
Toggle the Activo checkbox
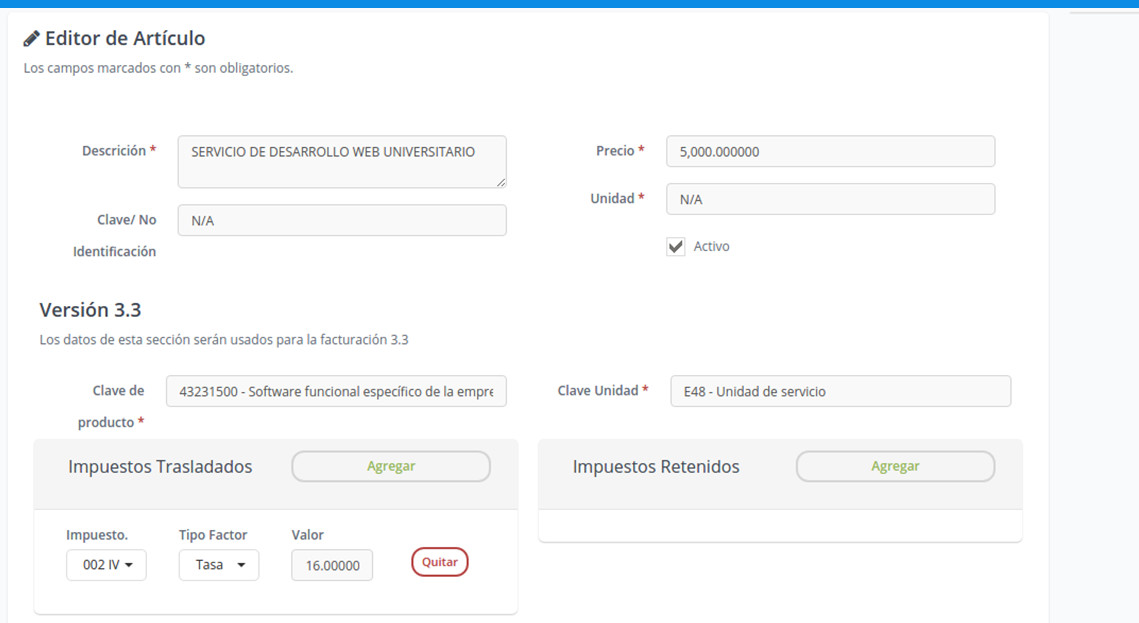[x=676, y=247]
